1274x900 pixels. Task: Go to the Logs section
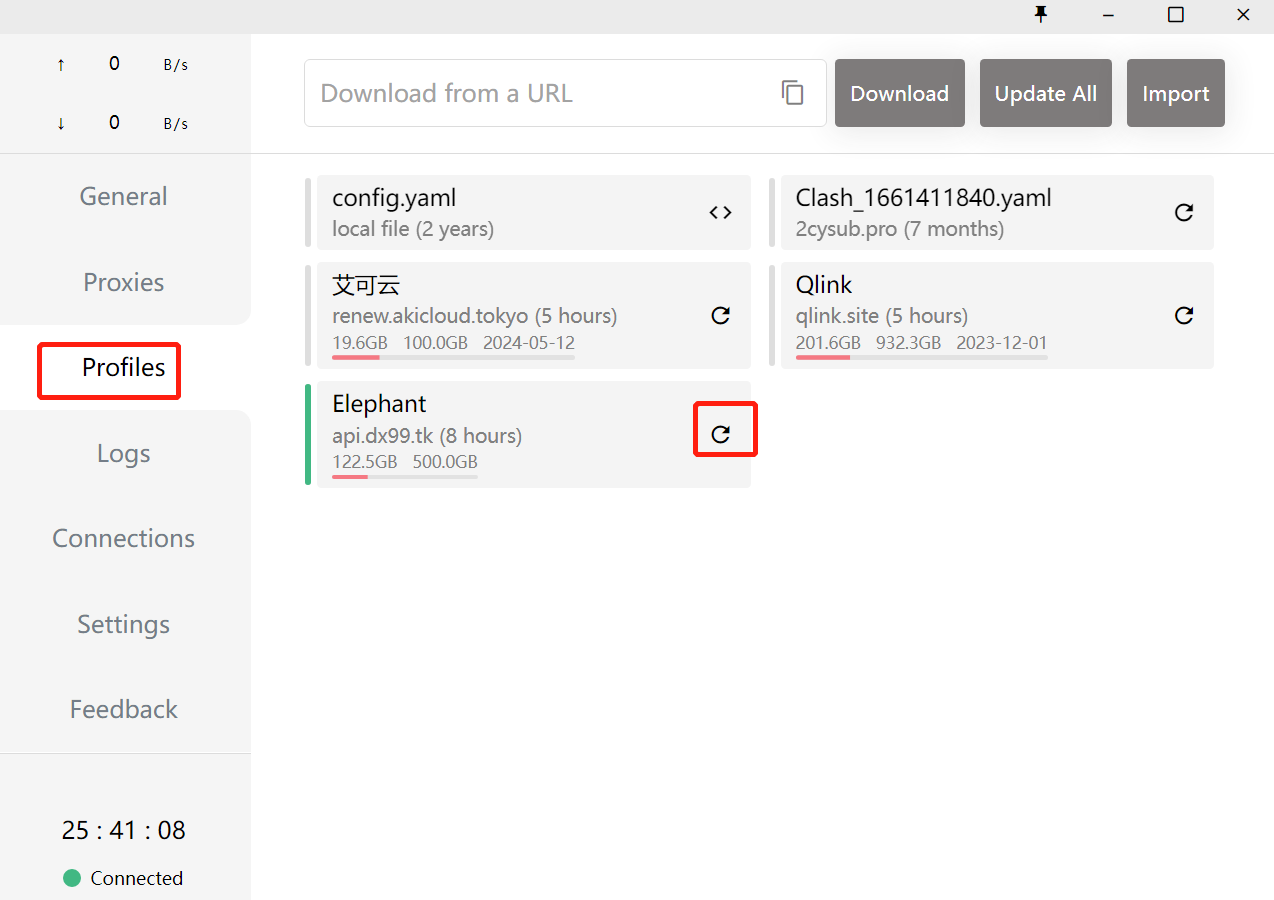tap(124, 453)
